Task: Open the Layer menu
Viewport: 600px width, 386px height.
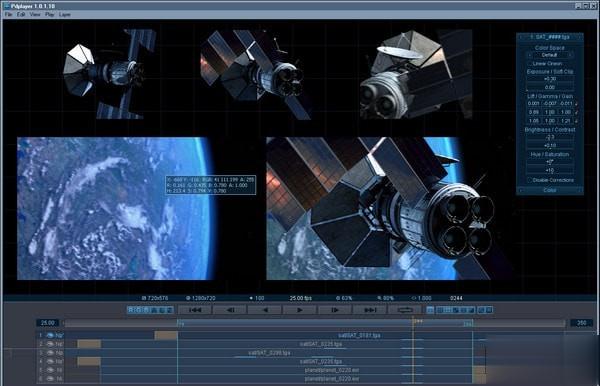Action: [x=65, y=15]
